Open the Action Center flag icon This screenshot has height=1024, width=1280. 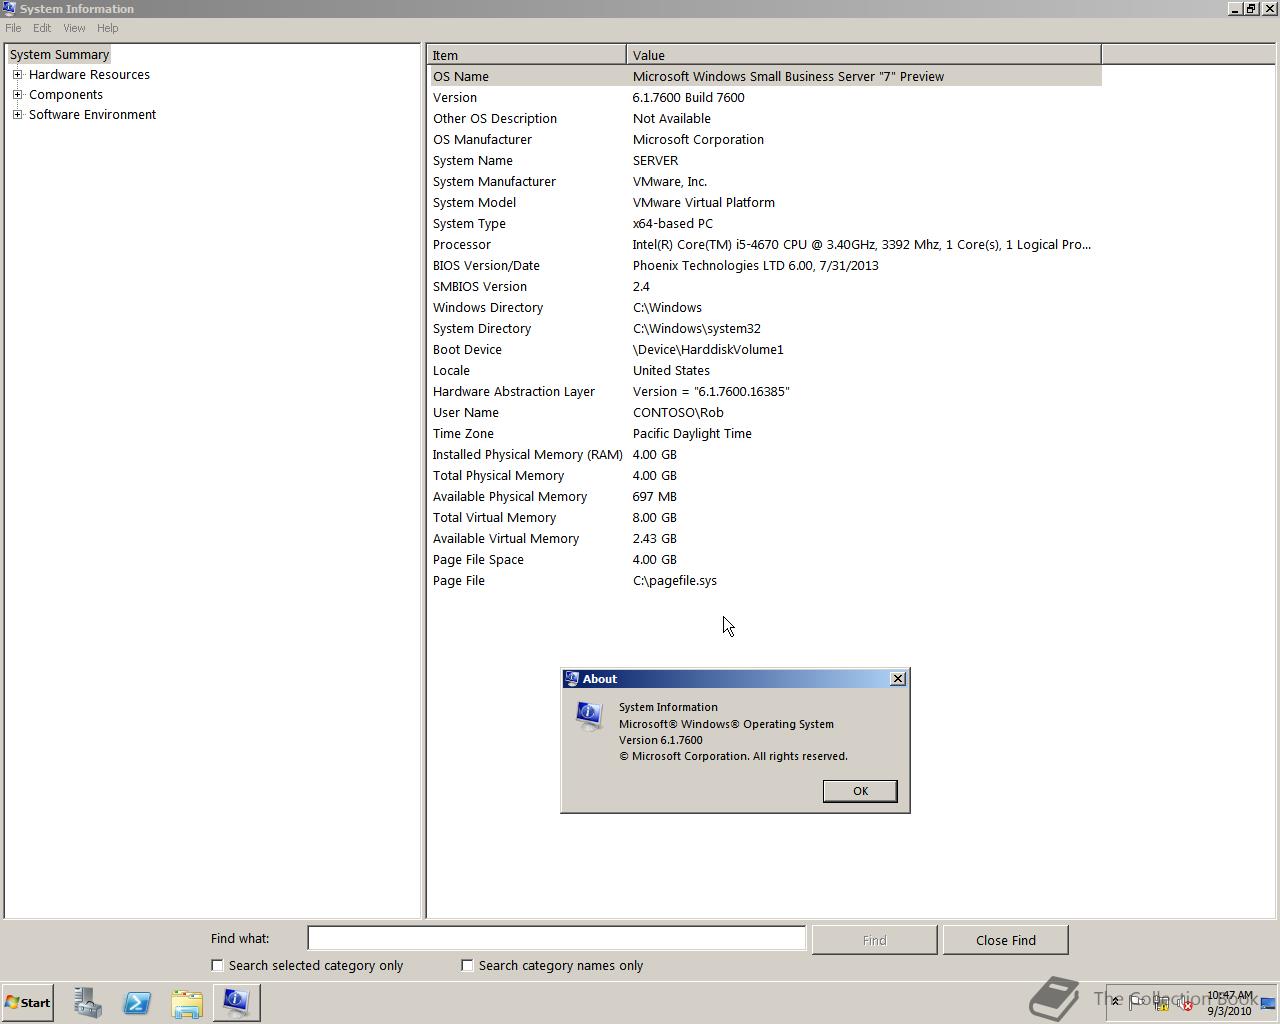coord(1138,1002)
